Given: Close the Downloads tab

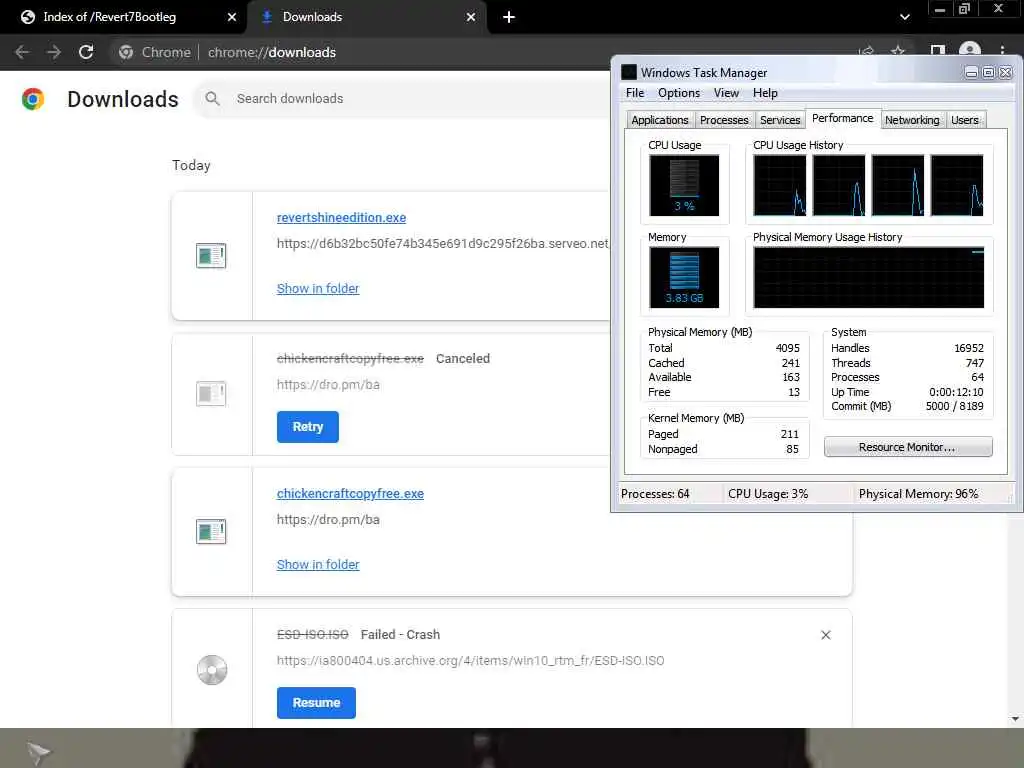Looking at the screenshot, I should (x=471, y=17).
